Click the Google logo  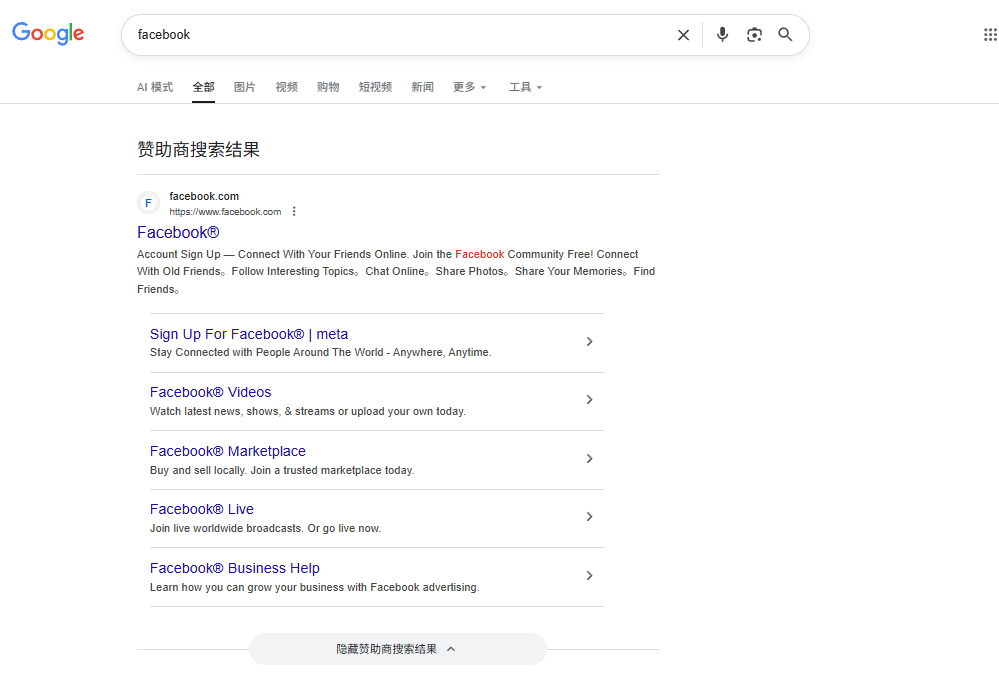pyautogui.click(x=48, y=34)
